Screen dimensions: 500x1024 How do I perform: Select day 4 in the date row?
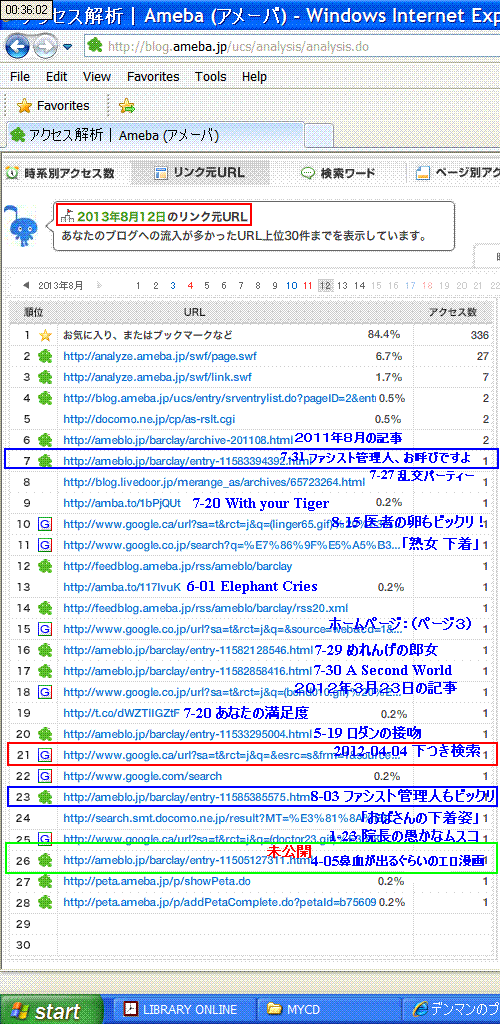tap(190, 285)
